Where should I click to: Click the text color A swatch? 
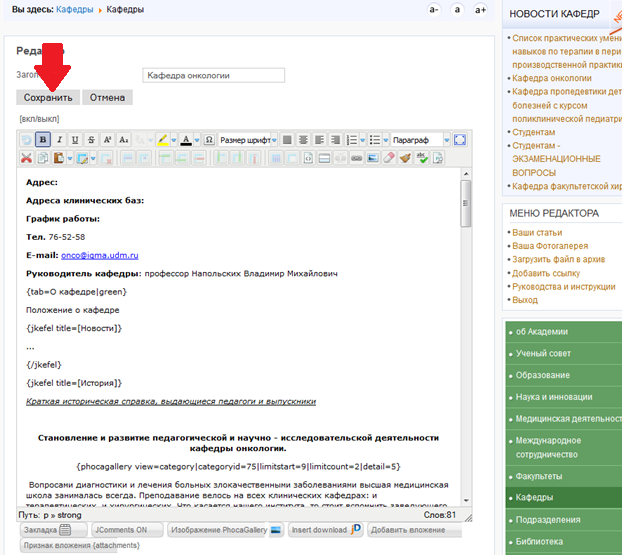[186, 140]
